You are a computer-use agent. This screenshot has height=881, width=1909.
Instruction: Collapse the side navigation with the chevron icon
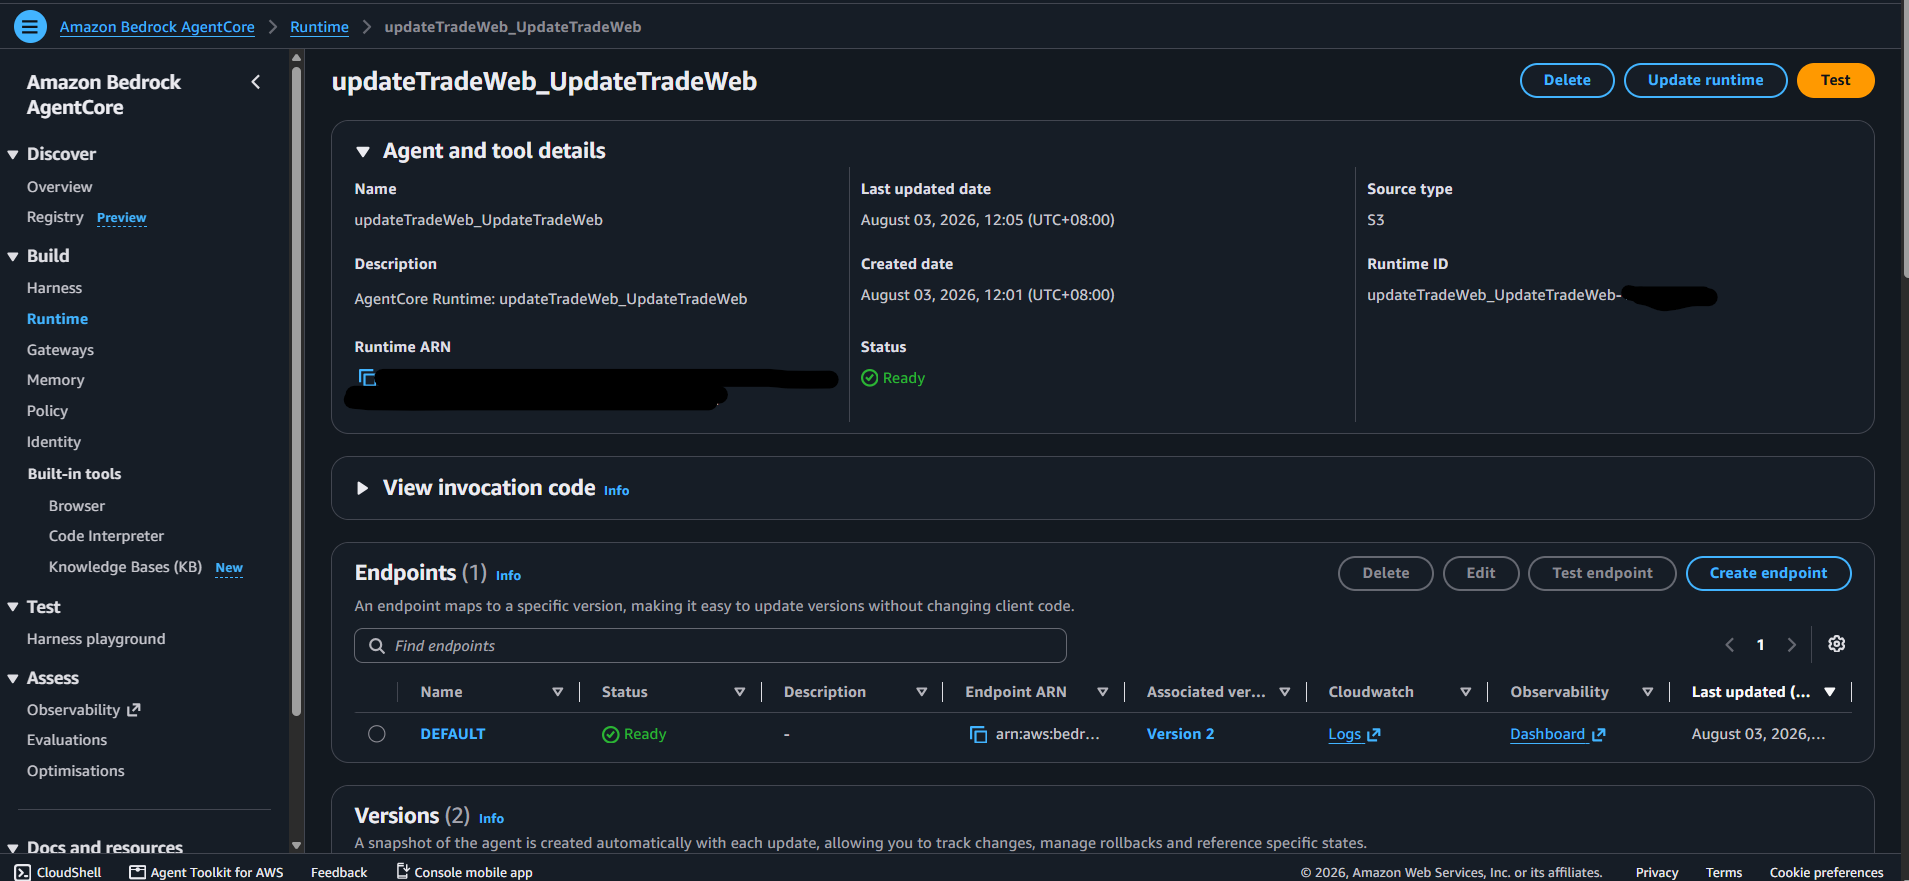256,82
